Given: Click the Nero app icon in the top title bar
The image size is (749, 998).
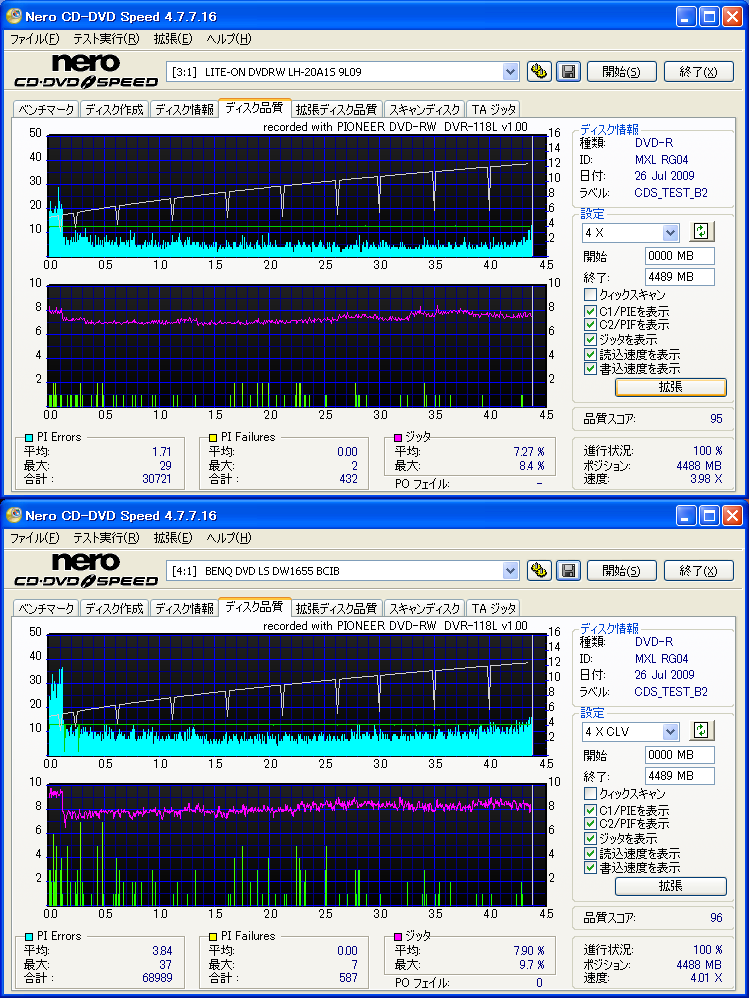Looking at the screenshot, I should point(13,16).
